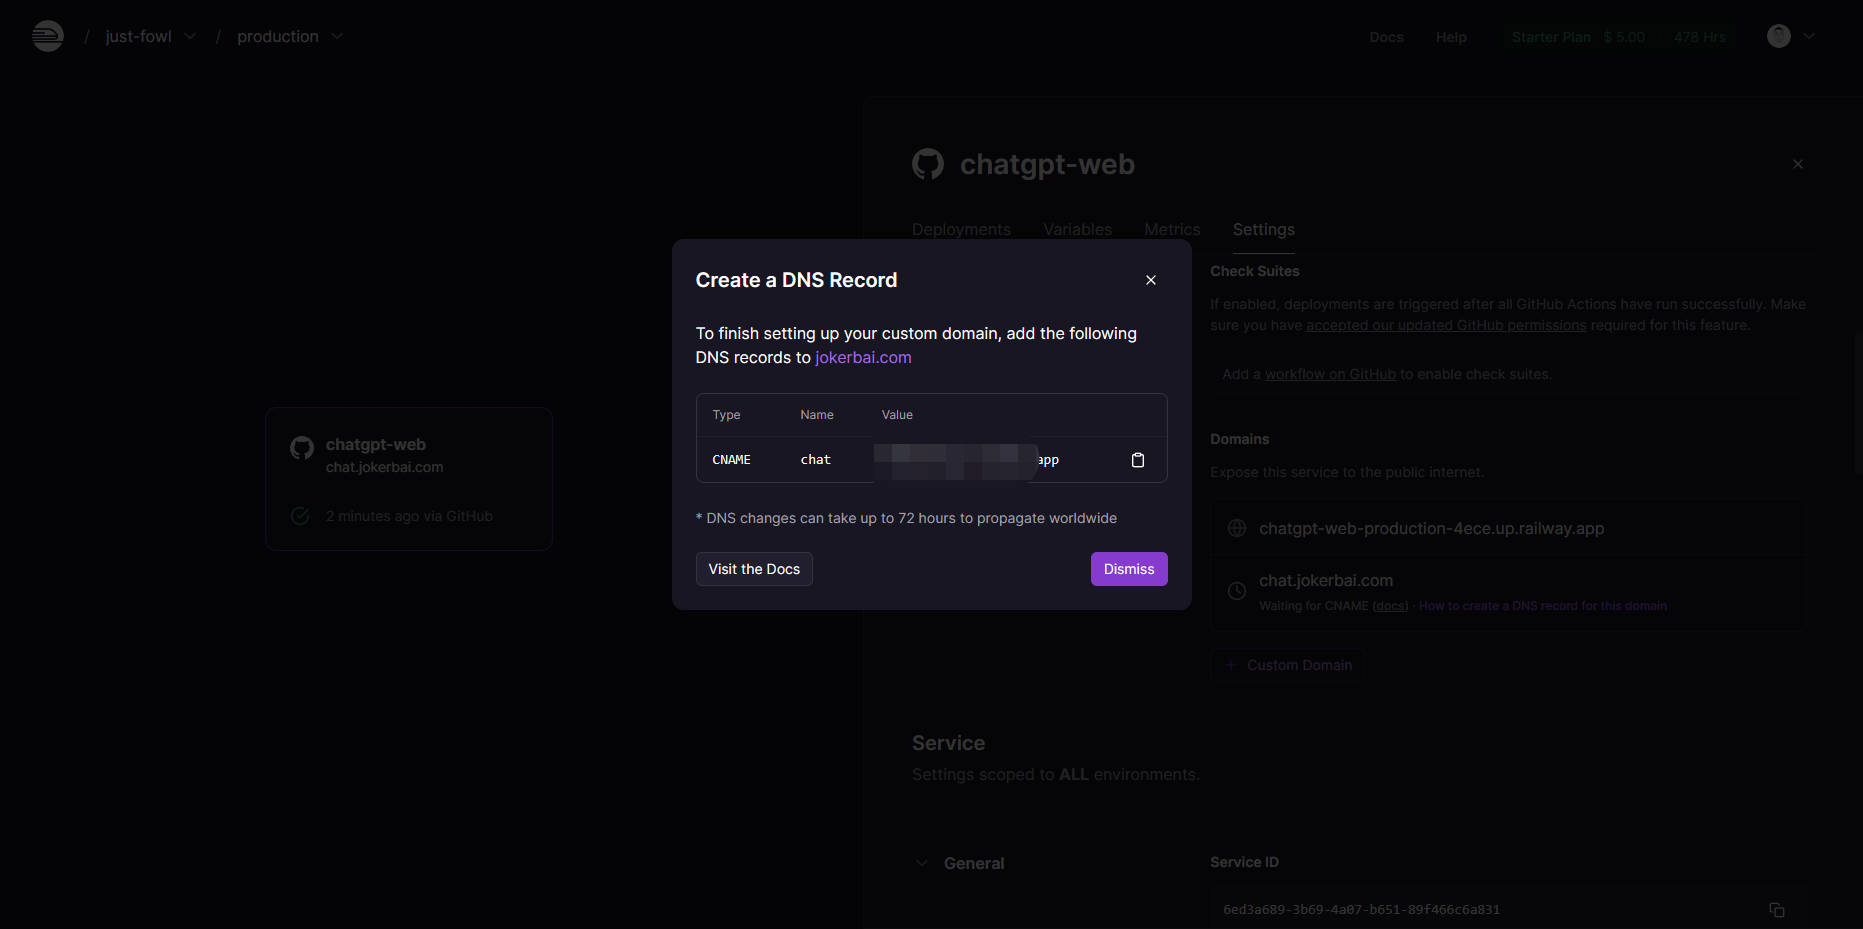The image size is (1863, 929).
Task: Click 2 minutes ago via GitHub text
Action: [409, 516]
